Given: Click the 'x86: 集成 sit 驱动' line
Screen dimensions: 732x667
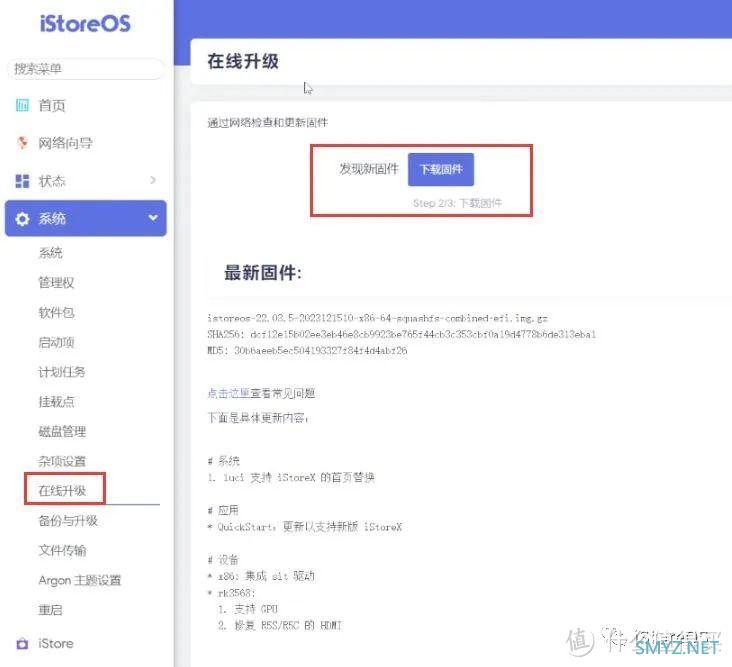Looking at the screenshot, I should click(x=261, y=576).
